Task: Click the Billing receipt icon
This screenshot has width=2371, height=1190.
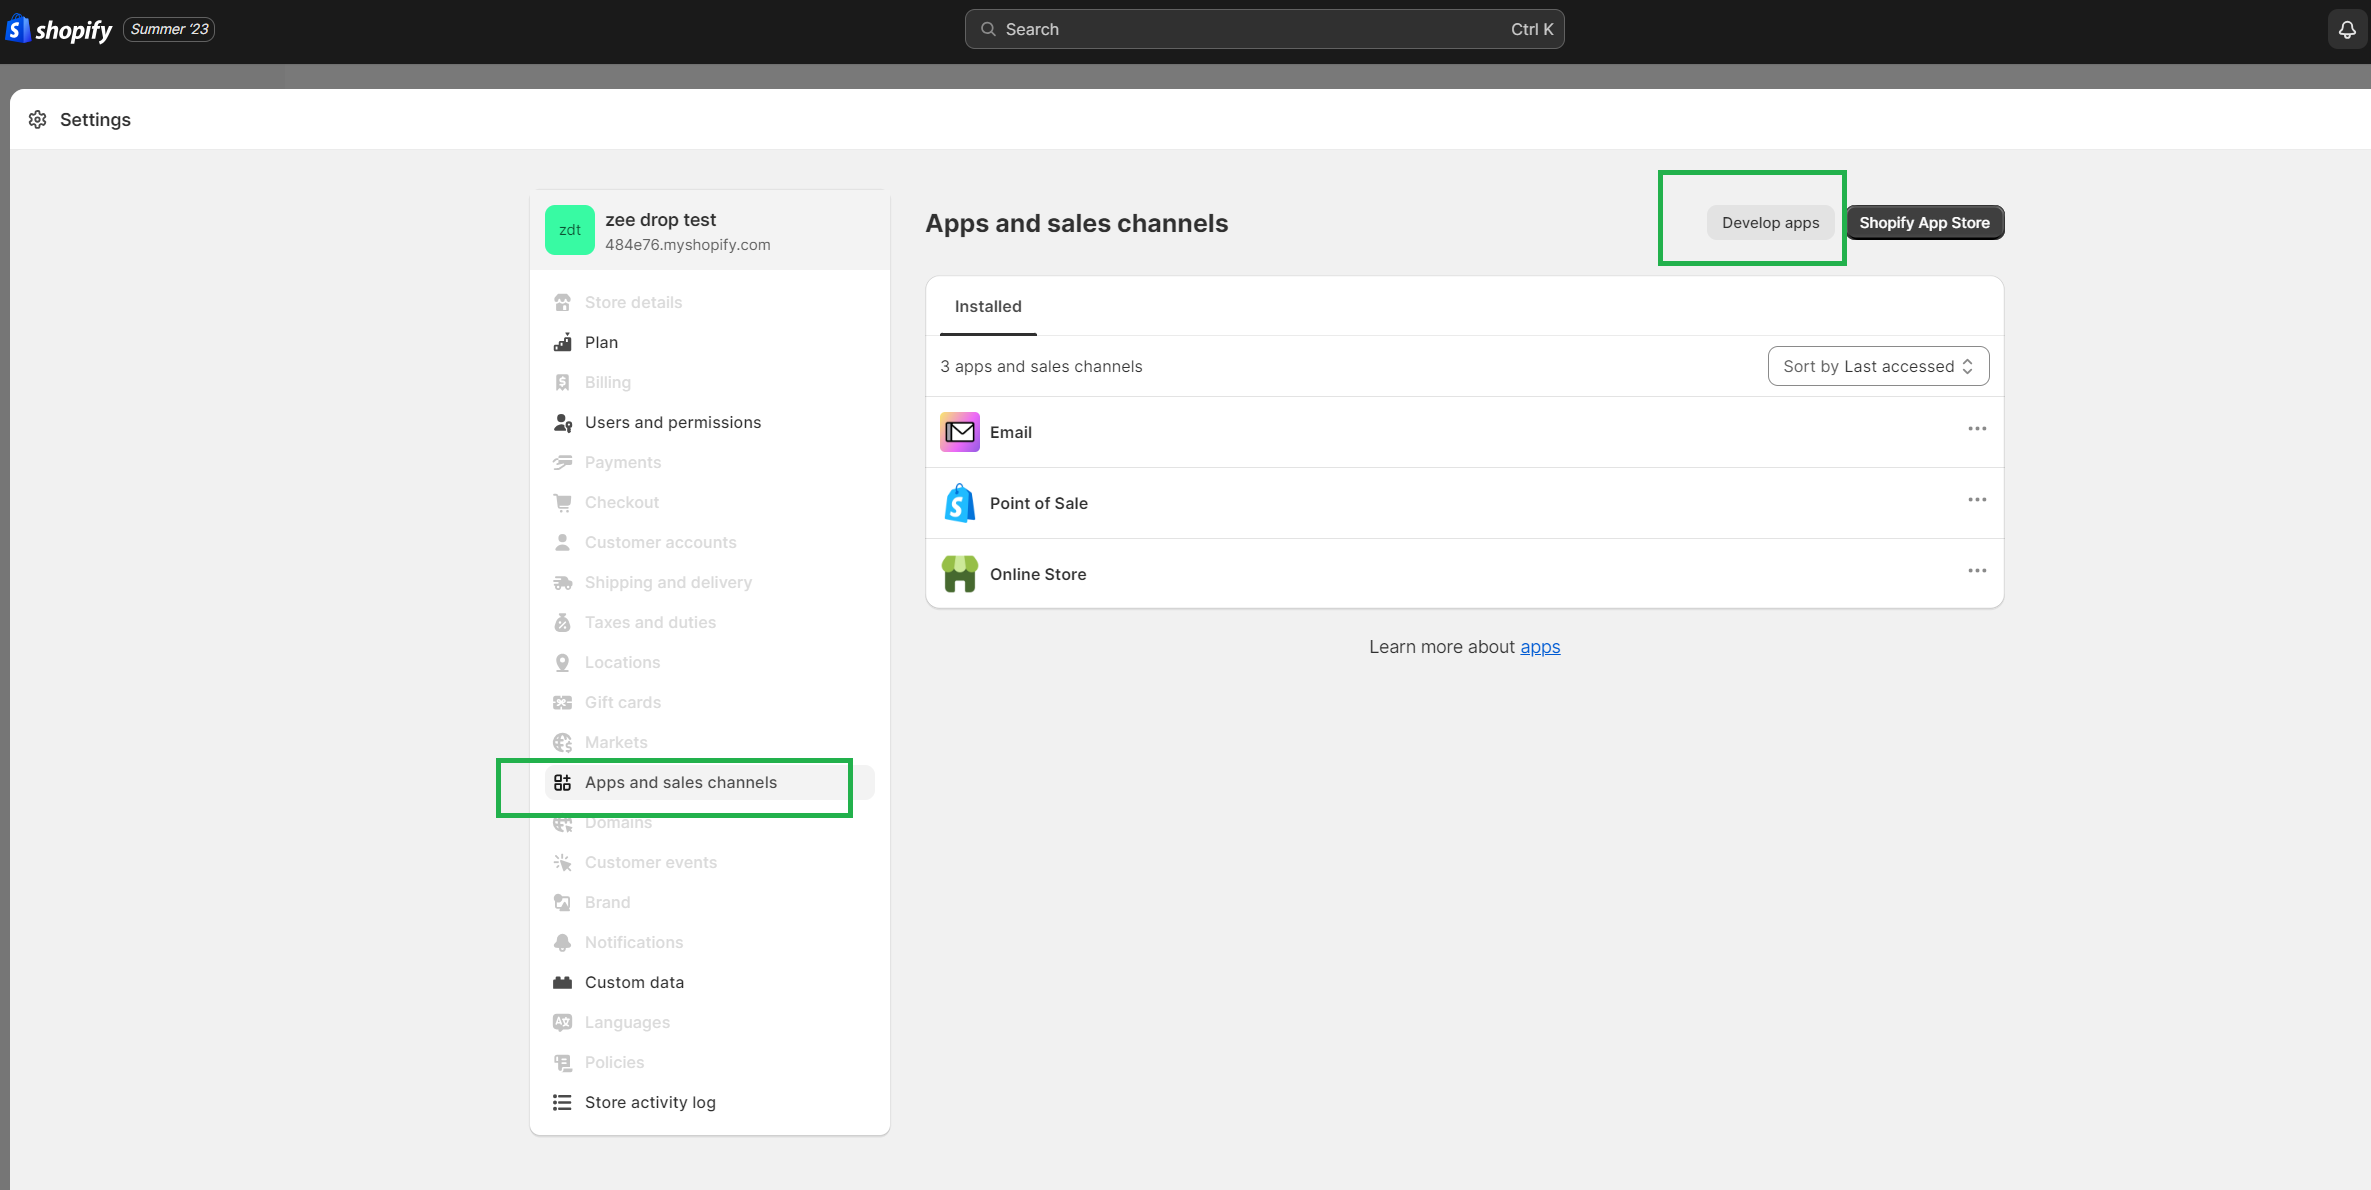Action: [x=563, y=383]
